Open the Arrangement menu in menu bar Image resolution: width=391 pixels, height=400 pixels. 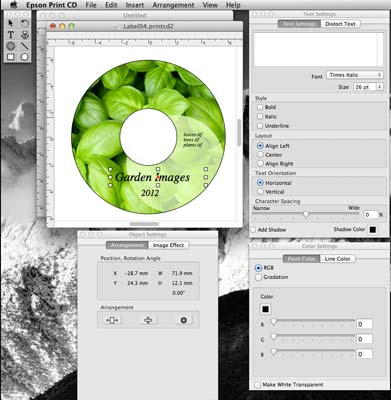(173, 5)
